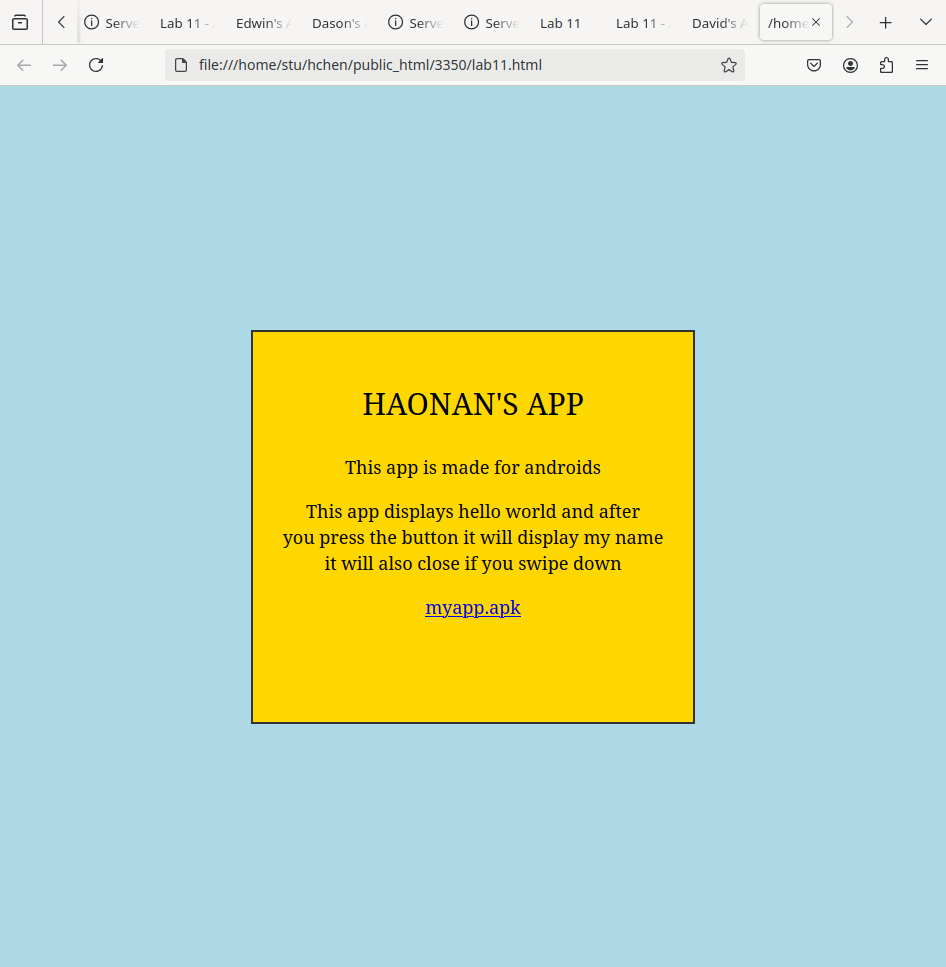Screen dimensions: 946x967
Task: Click the URL address bar field
Action: pos(450,65)
